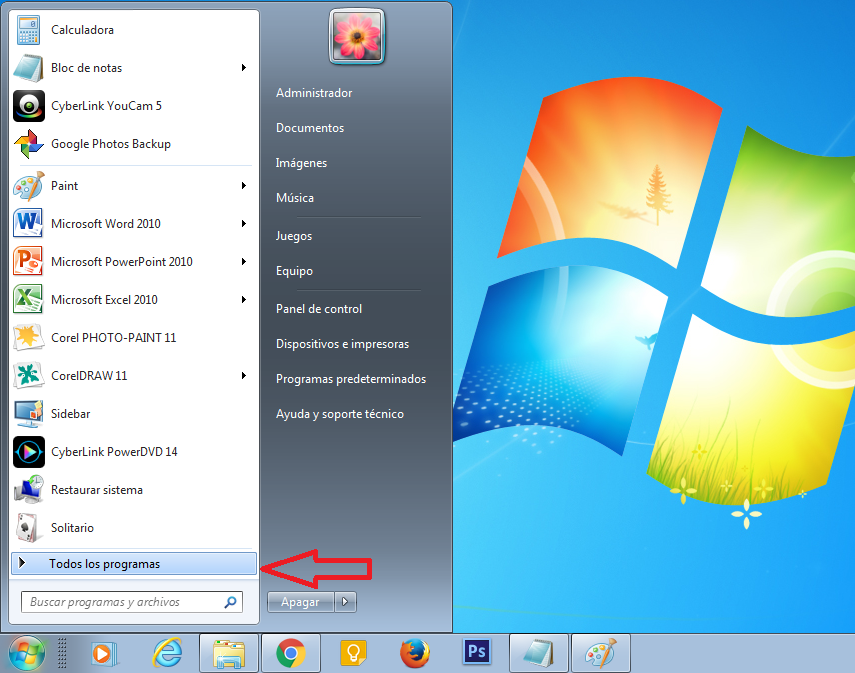This screenshot has height=673, width=855.
Task: Launch CorelDRAW 11 icon
Action: tap(28, 376)
